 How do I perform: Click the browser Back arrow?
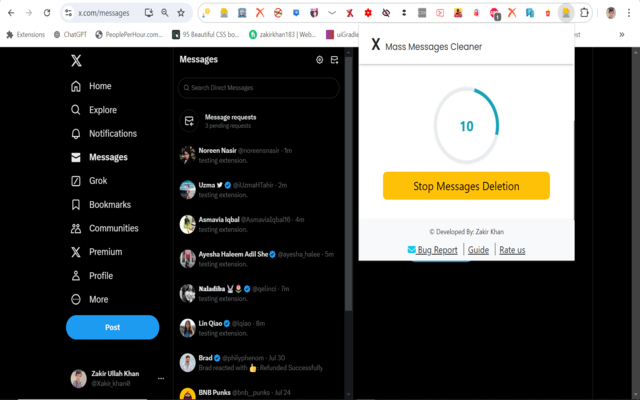click(11, 13)
